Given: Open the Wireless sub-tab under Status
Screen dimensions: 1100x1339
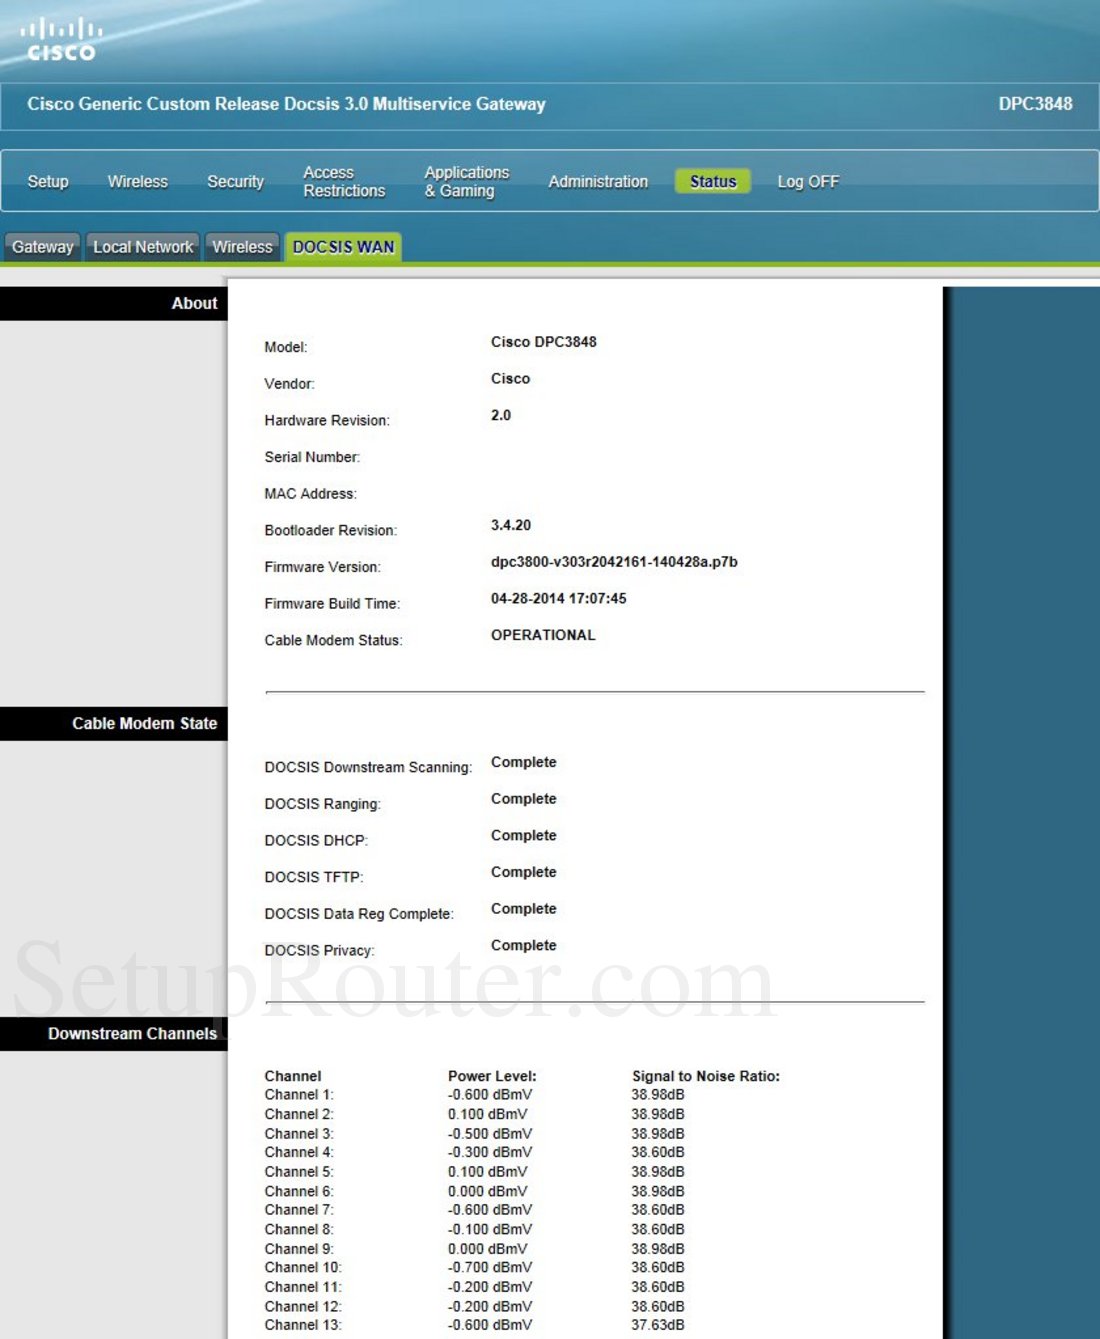Looking at the screenshot, I should coord(242,247).
